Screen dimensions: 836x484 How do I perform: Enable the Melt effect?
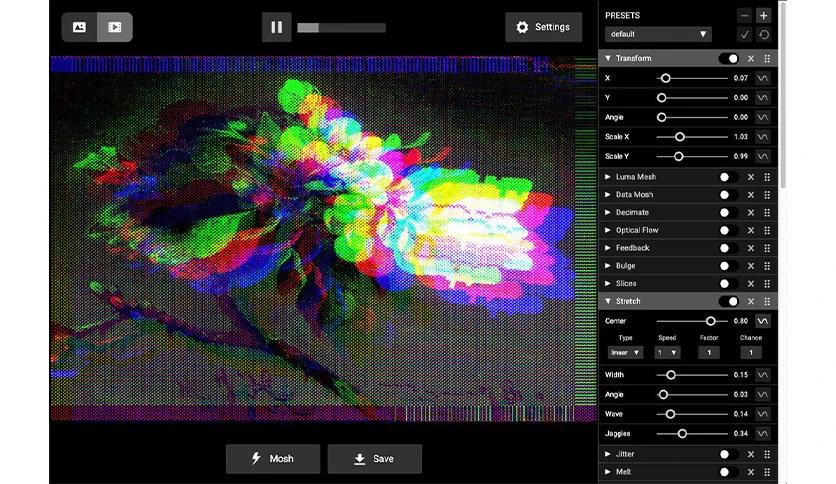[x=728, y=472]
